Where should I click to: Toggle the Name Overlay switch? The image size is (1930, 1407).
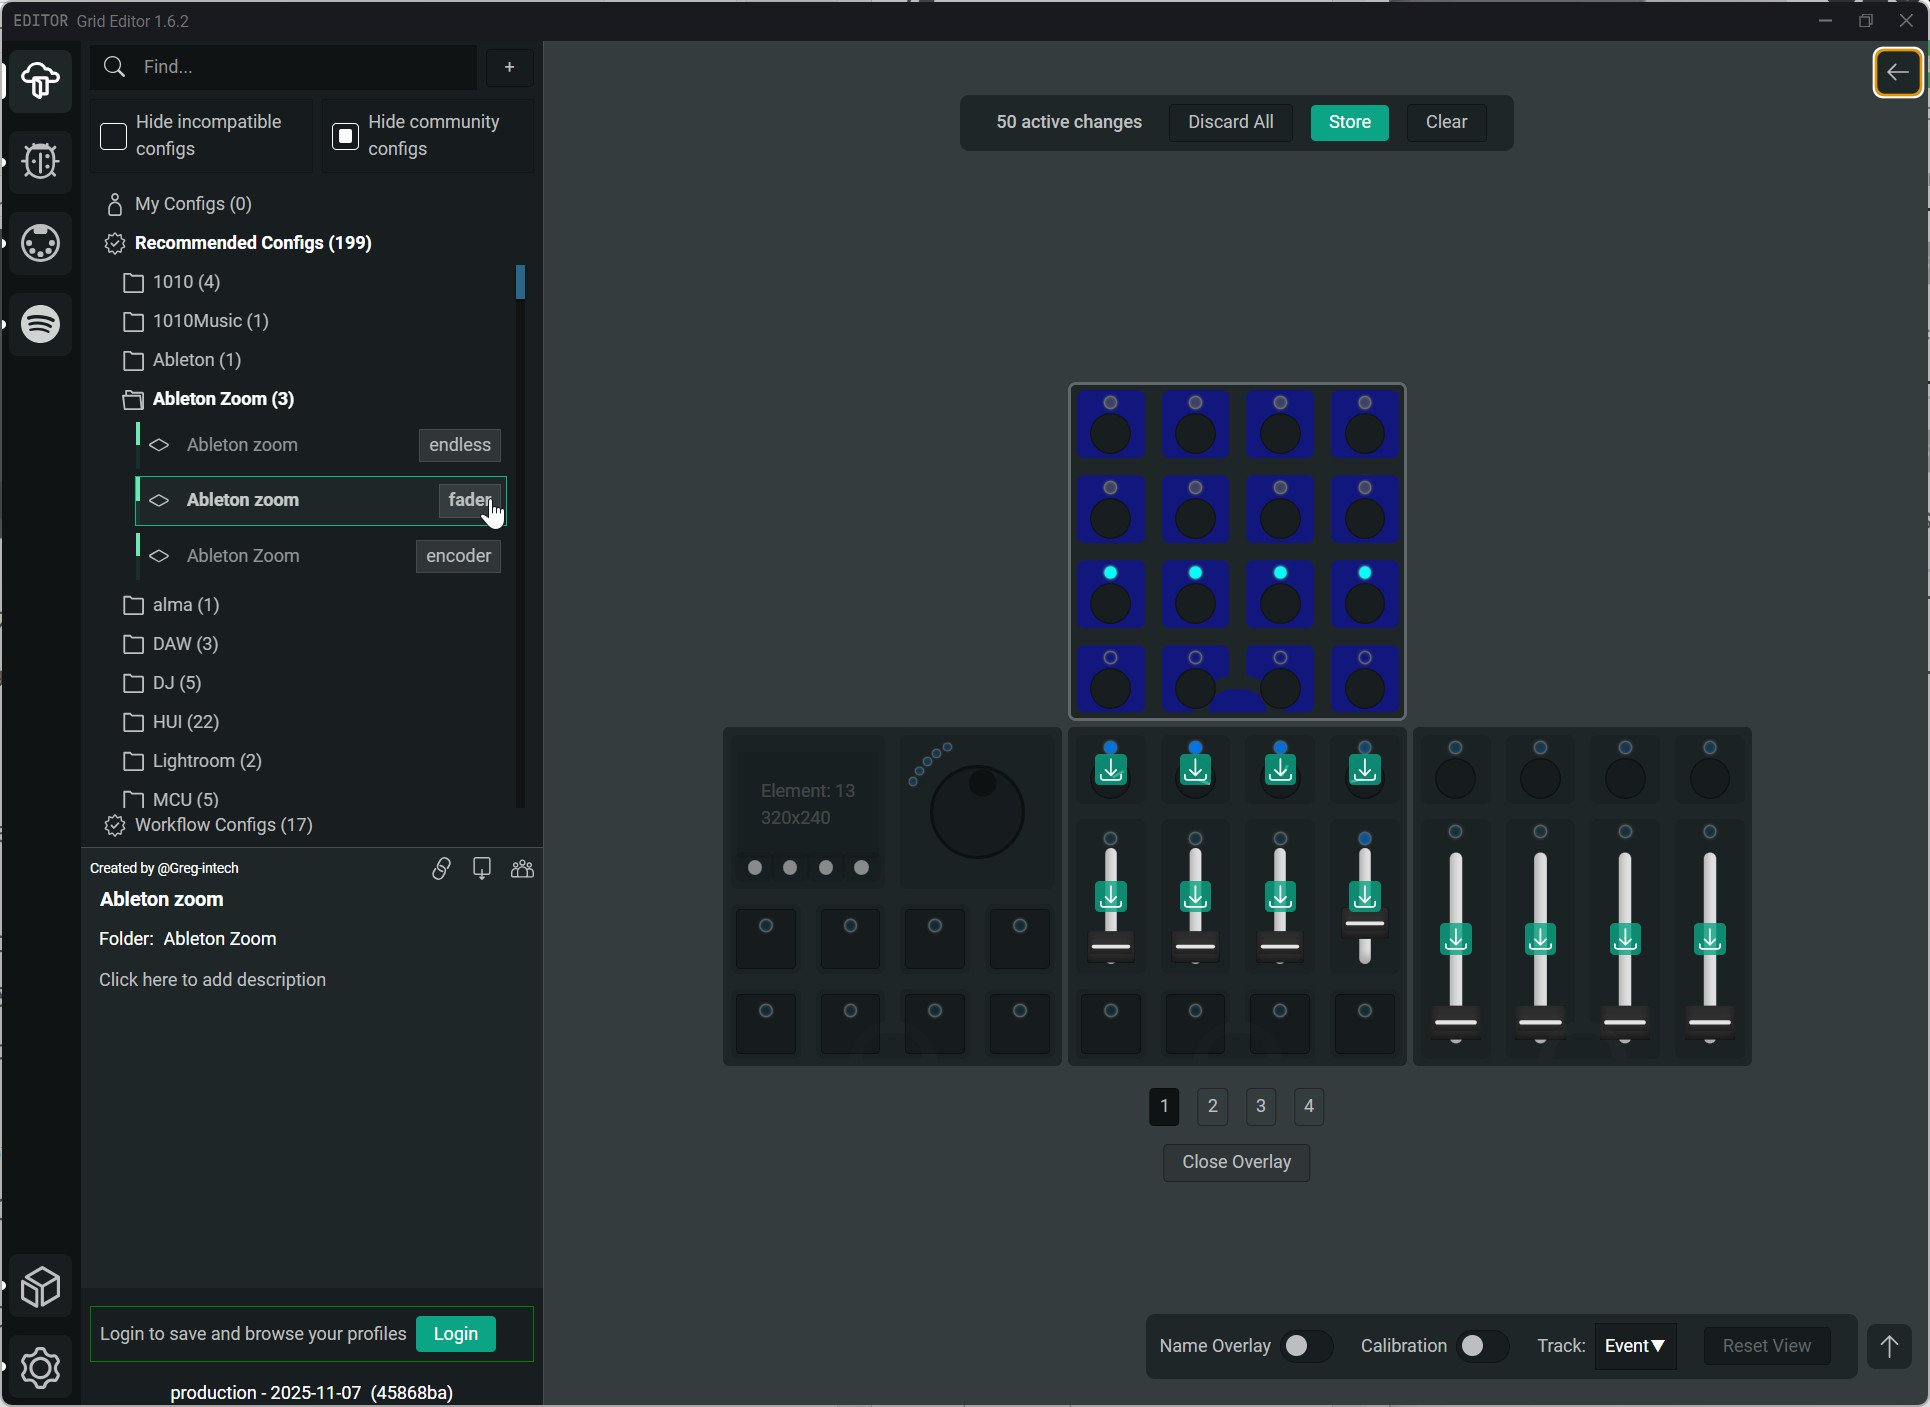tap(1305, 1346)
